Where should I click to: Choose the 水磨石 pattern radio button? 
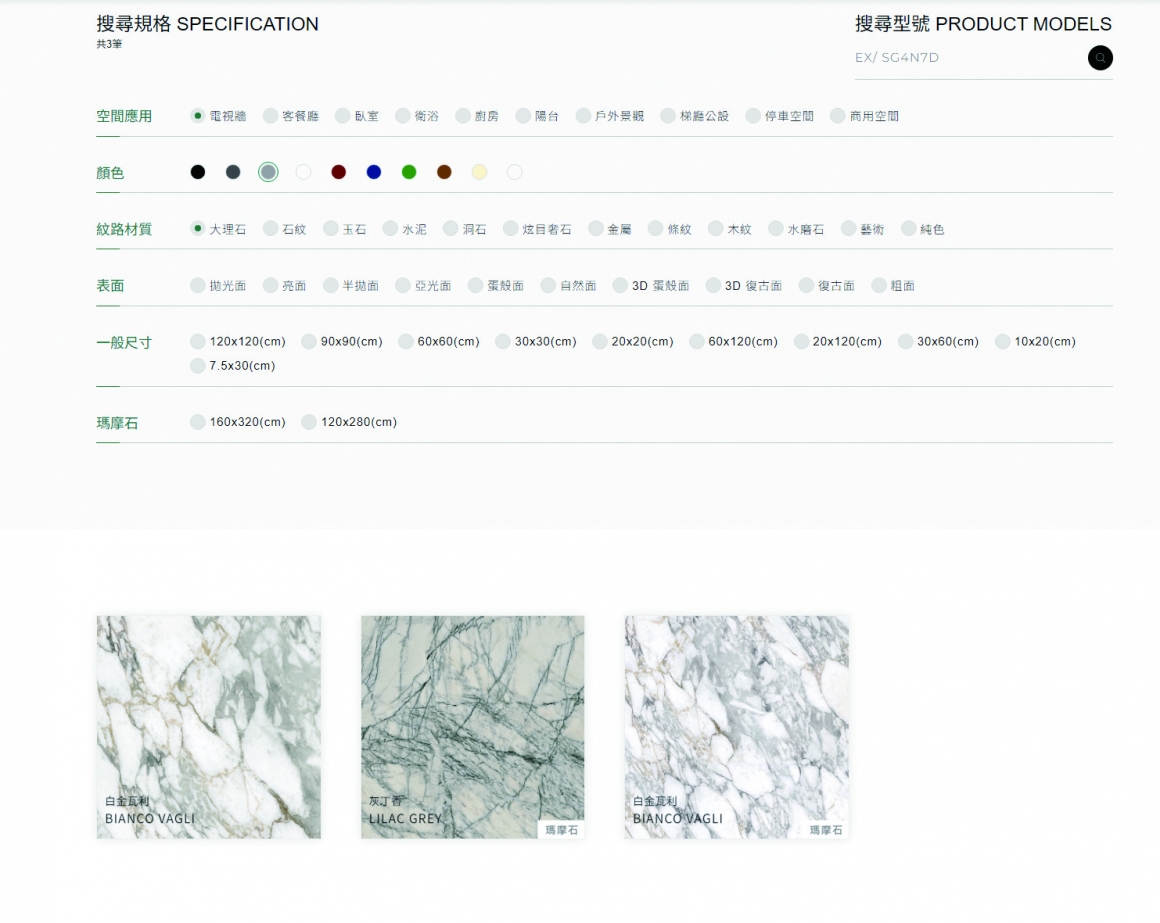(776, 229)
